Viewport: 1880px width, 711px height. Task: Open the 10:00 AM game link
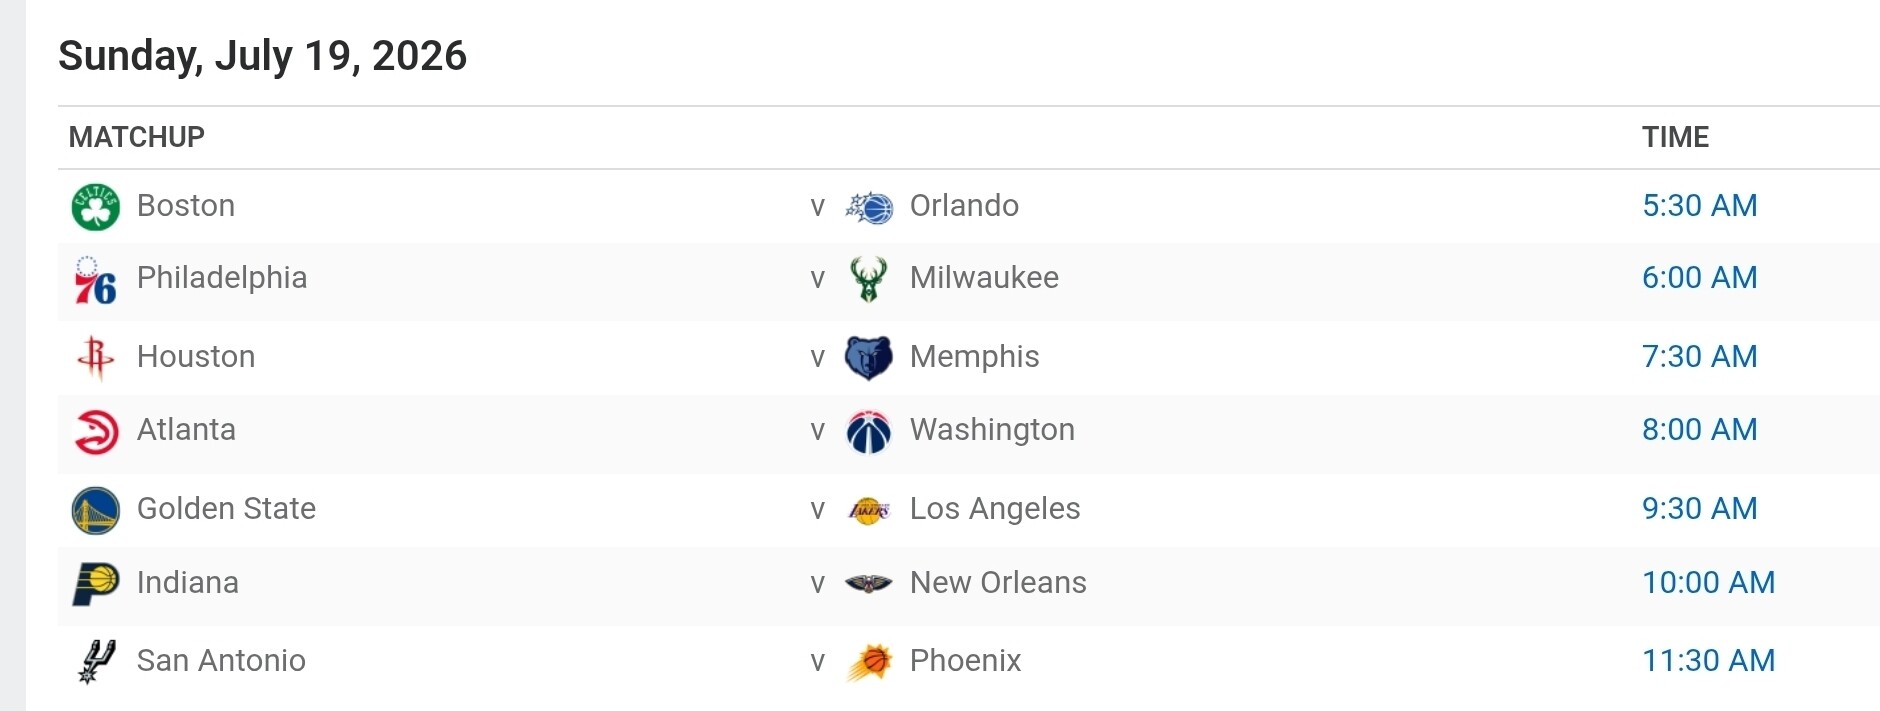(x=1708, y=582)
